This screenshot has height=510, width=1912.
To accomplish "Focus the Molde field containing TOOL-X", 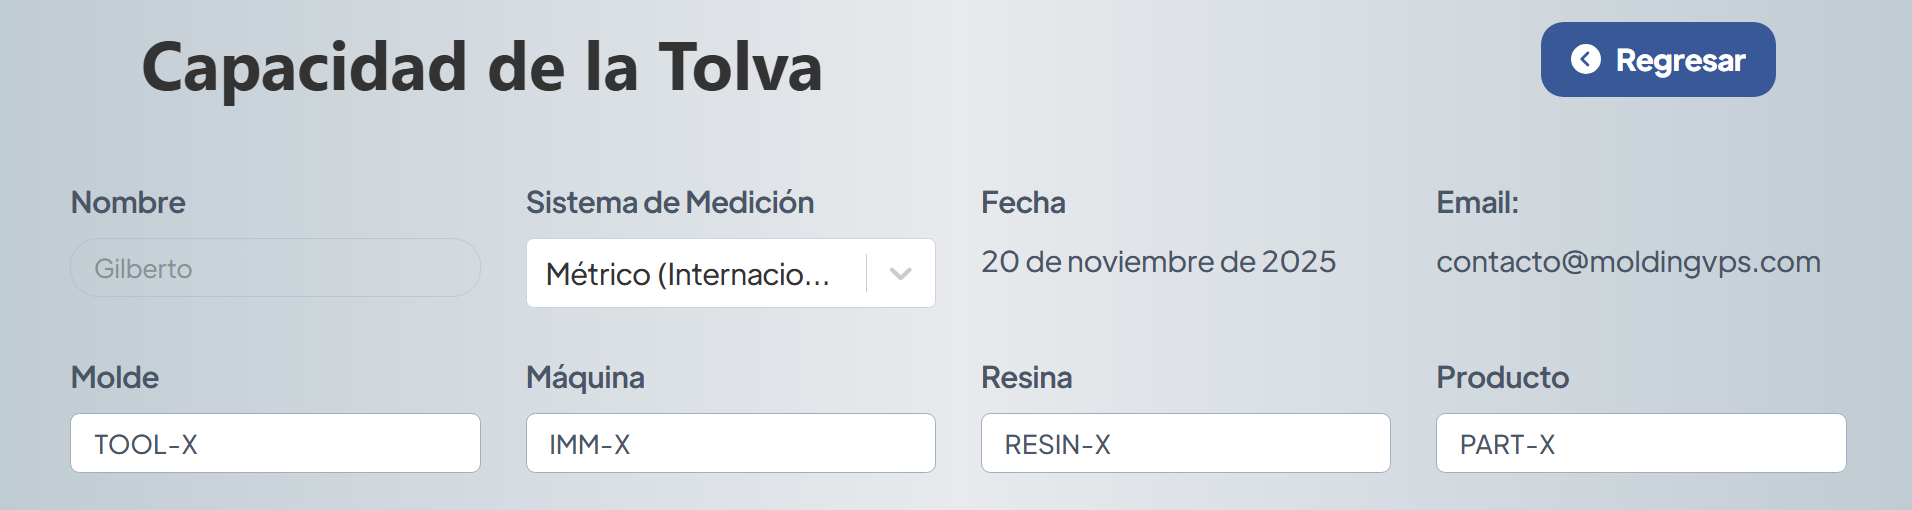I will coord(275,443).
